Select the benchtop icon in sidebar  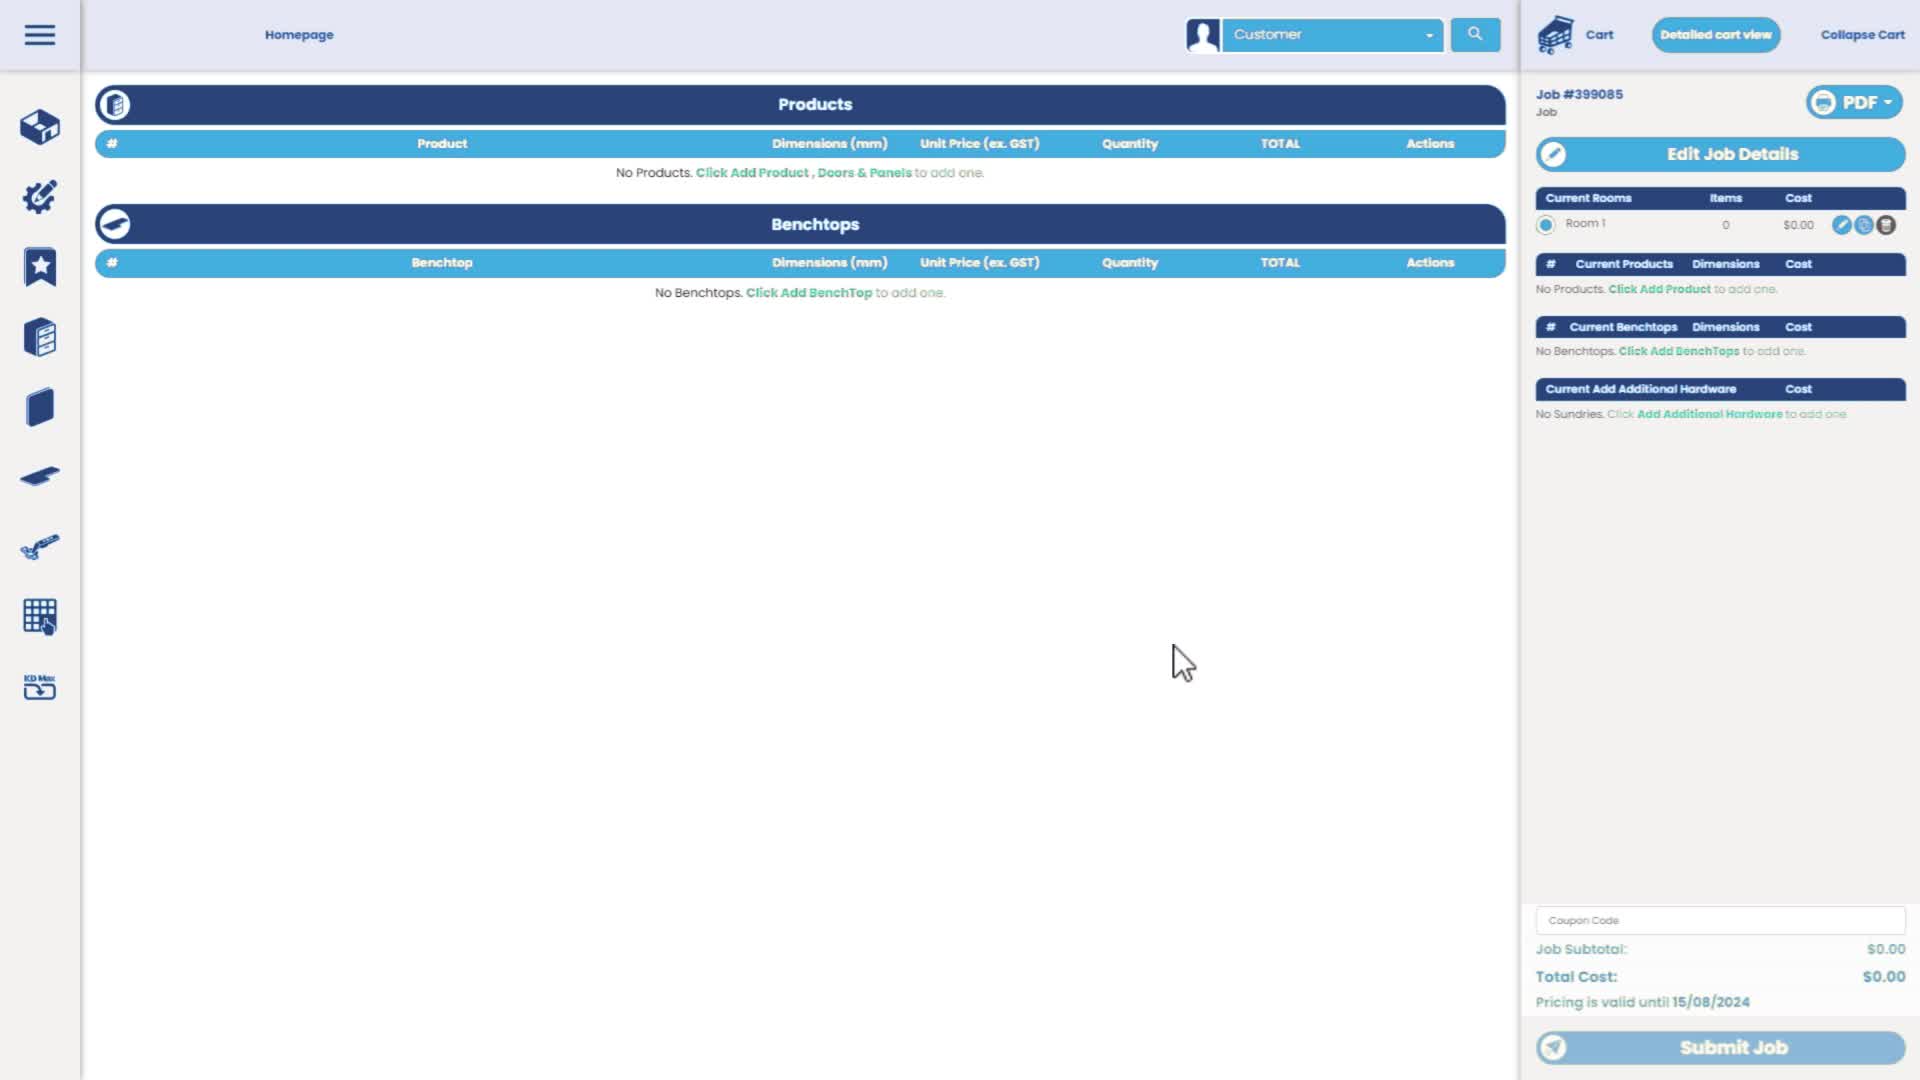(40, 476)
